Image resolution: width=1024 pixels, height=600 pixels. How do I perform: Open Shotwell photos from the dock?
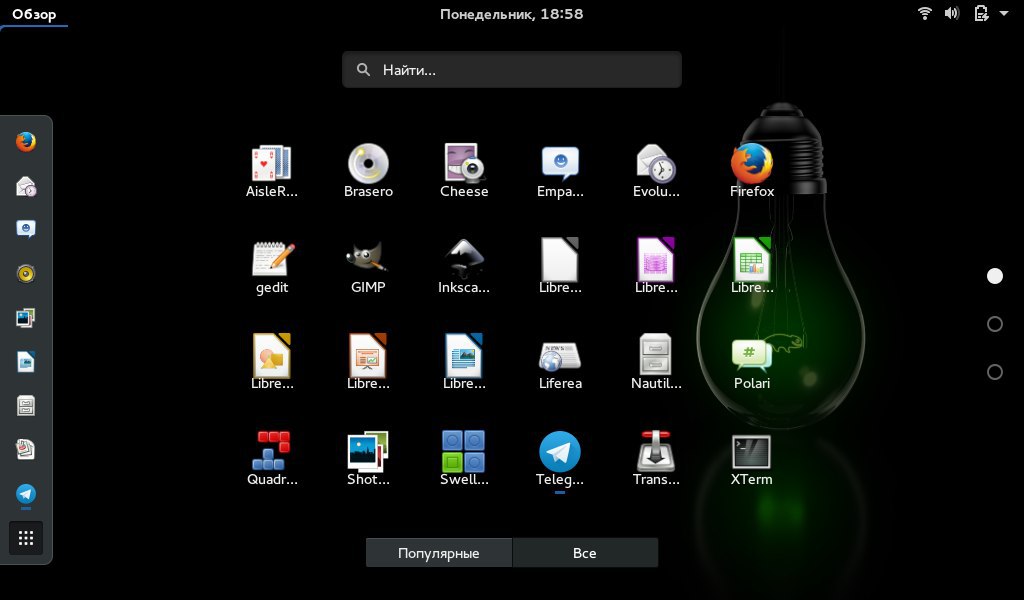pyautogui.click(x=25, y=318)
